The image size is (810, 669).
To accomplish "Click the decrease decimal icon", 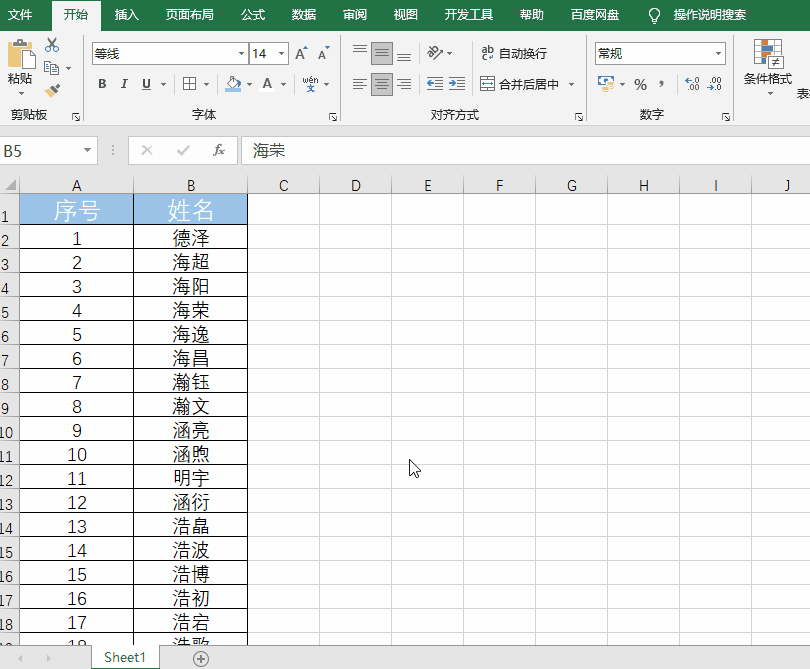I will coord(715,84).
